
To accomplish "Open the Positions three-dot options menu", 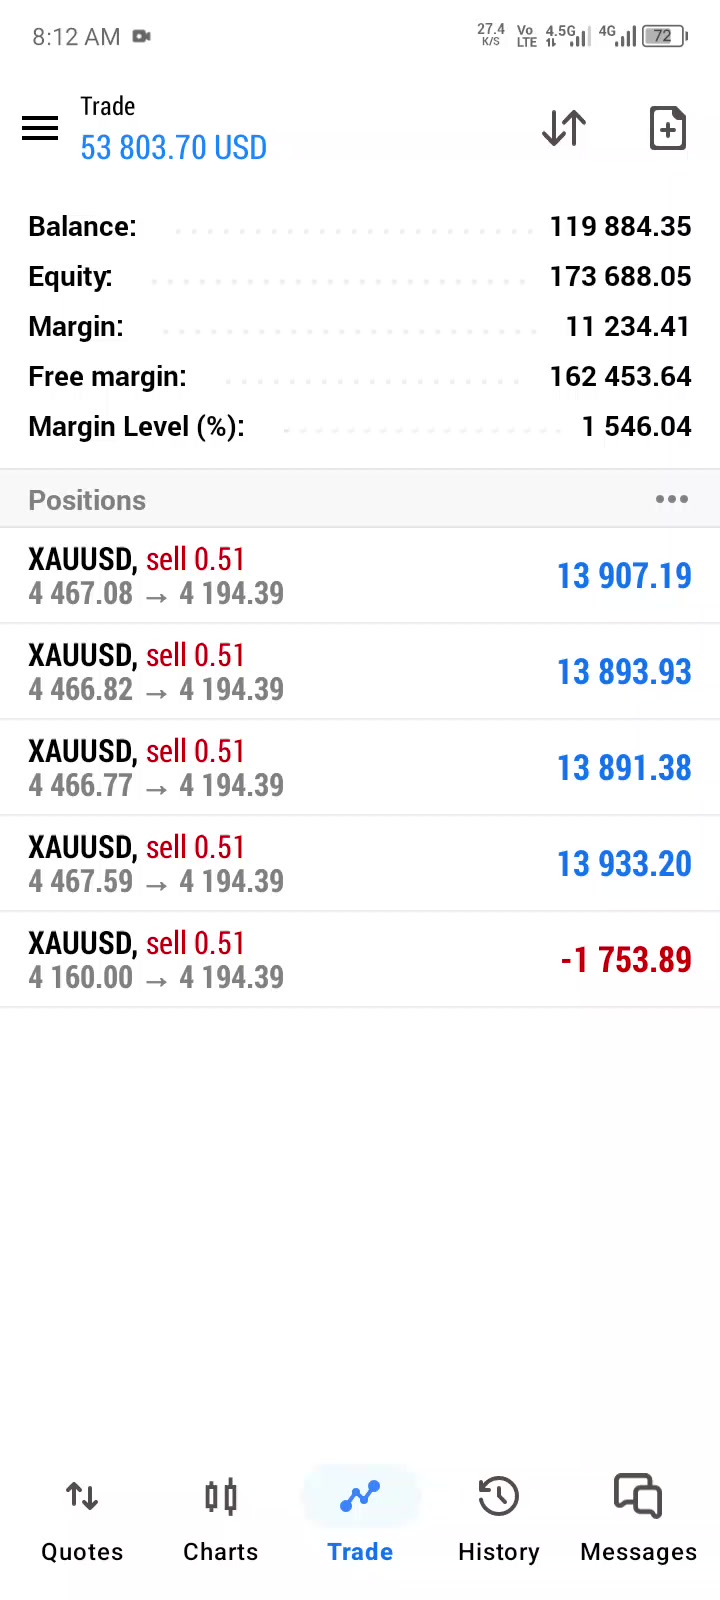I will pyautogui.click(x=672, y=500).
